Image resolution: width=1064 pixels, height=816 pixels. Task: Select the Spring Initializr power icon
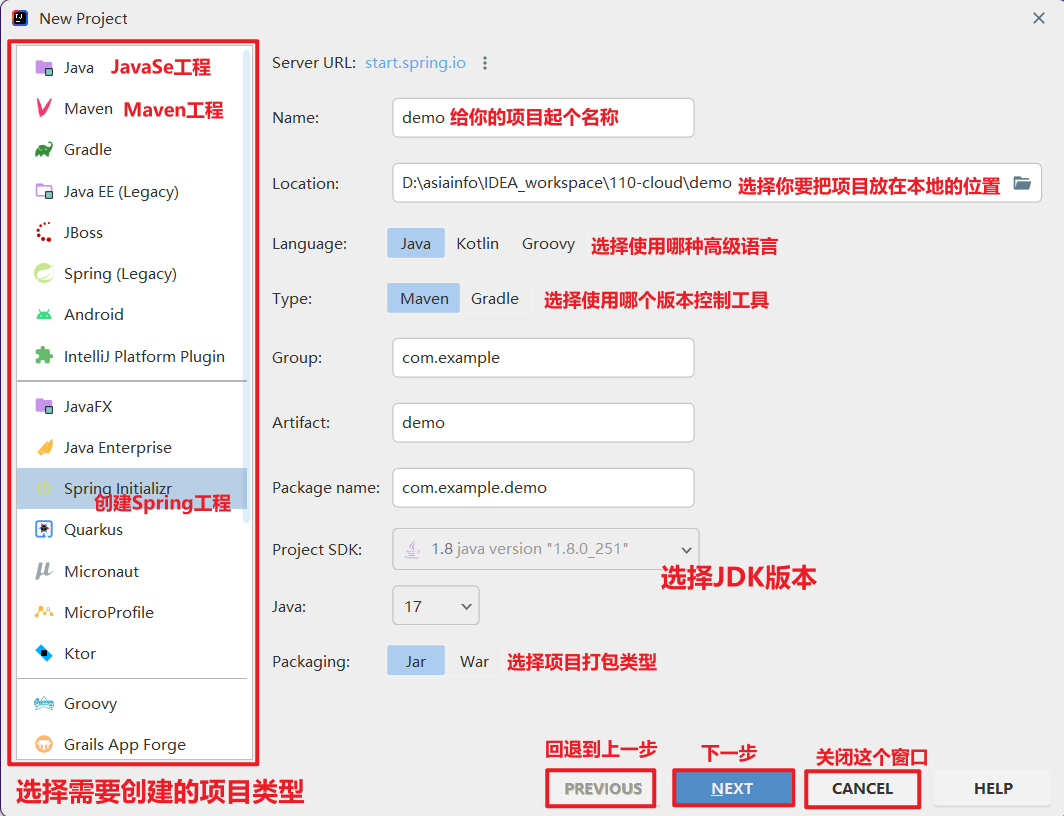[44, 488]
